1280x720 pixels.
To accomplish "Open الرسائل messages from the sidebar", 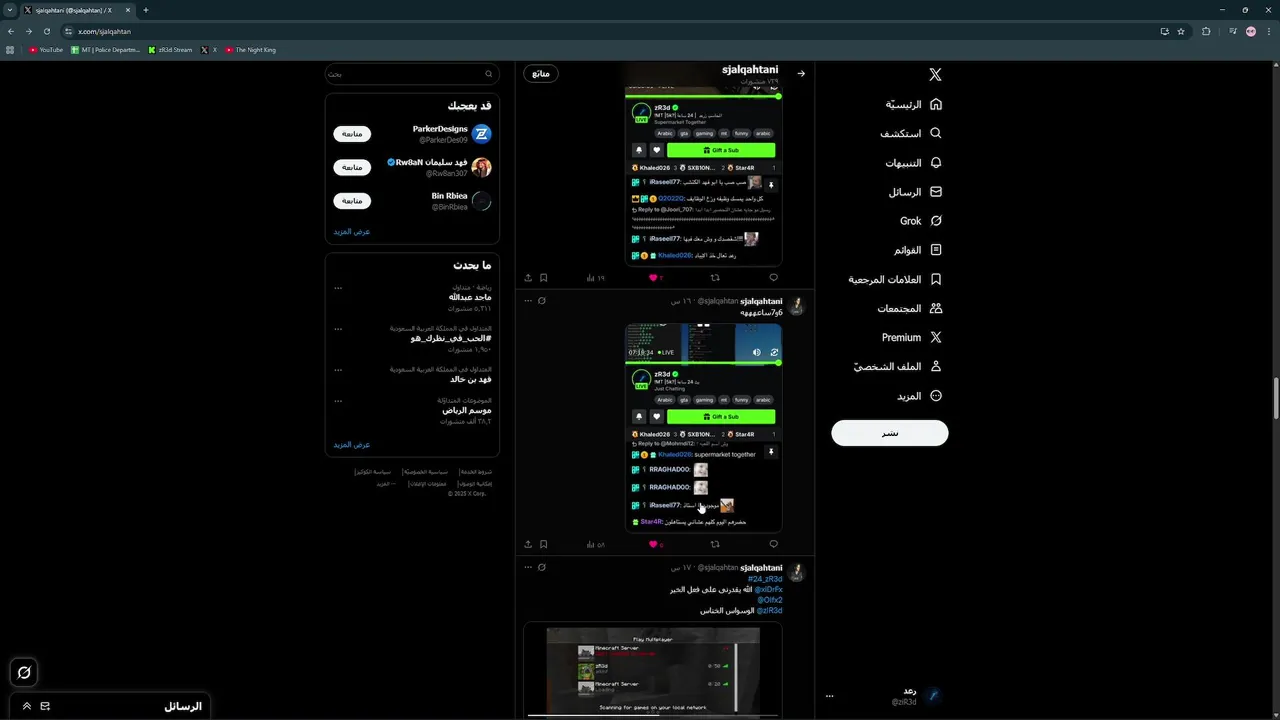I will 915,191.
